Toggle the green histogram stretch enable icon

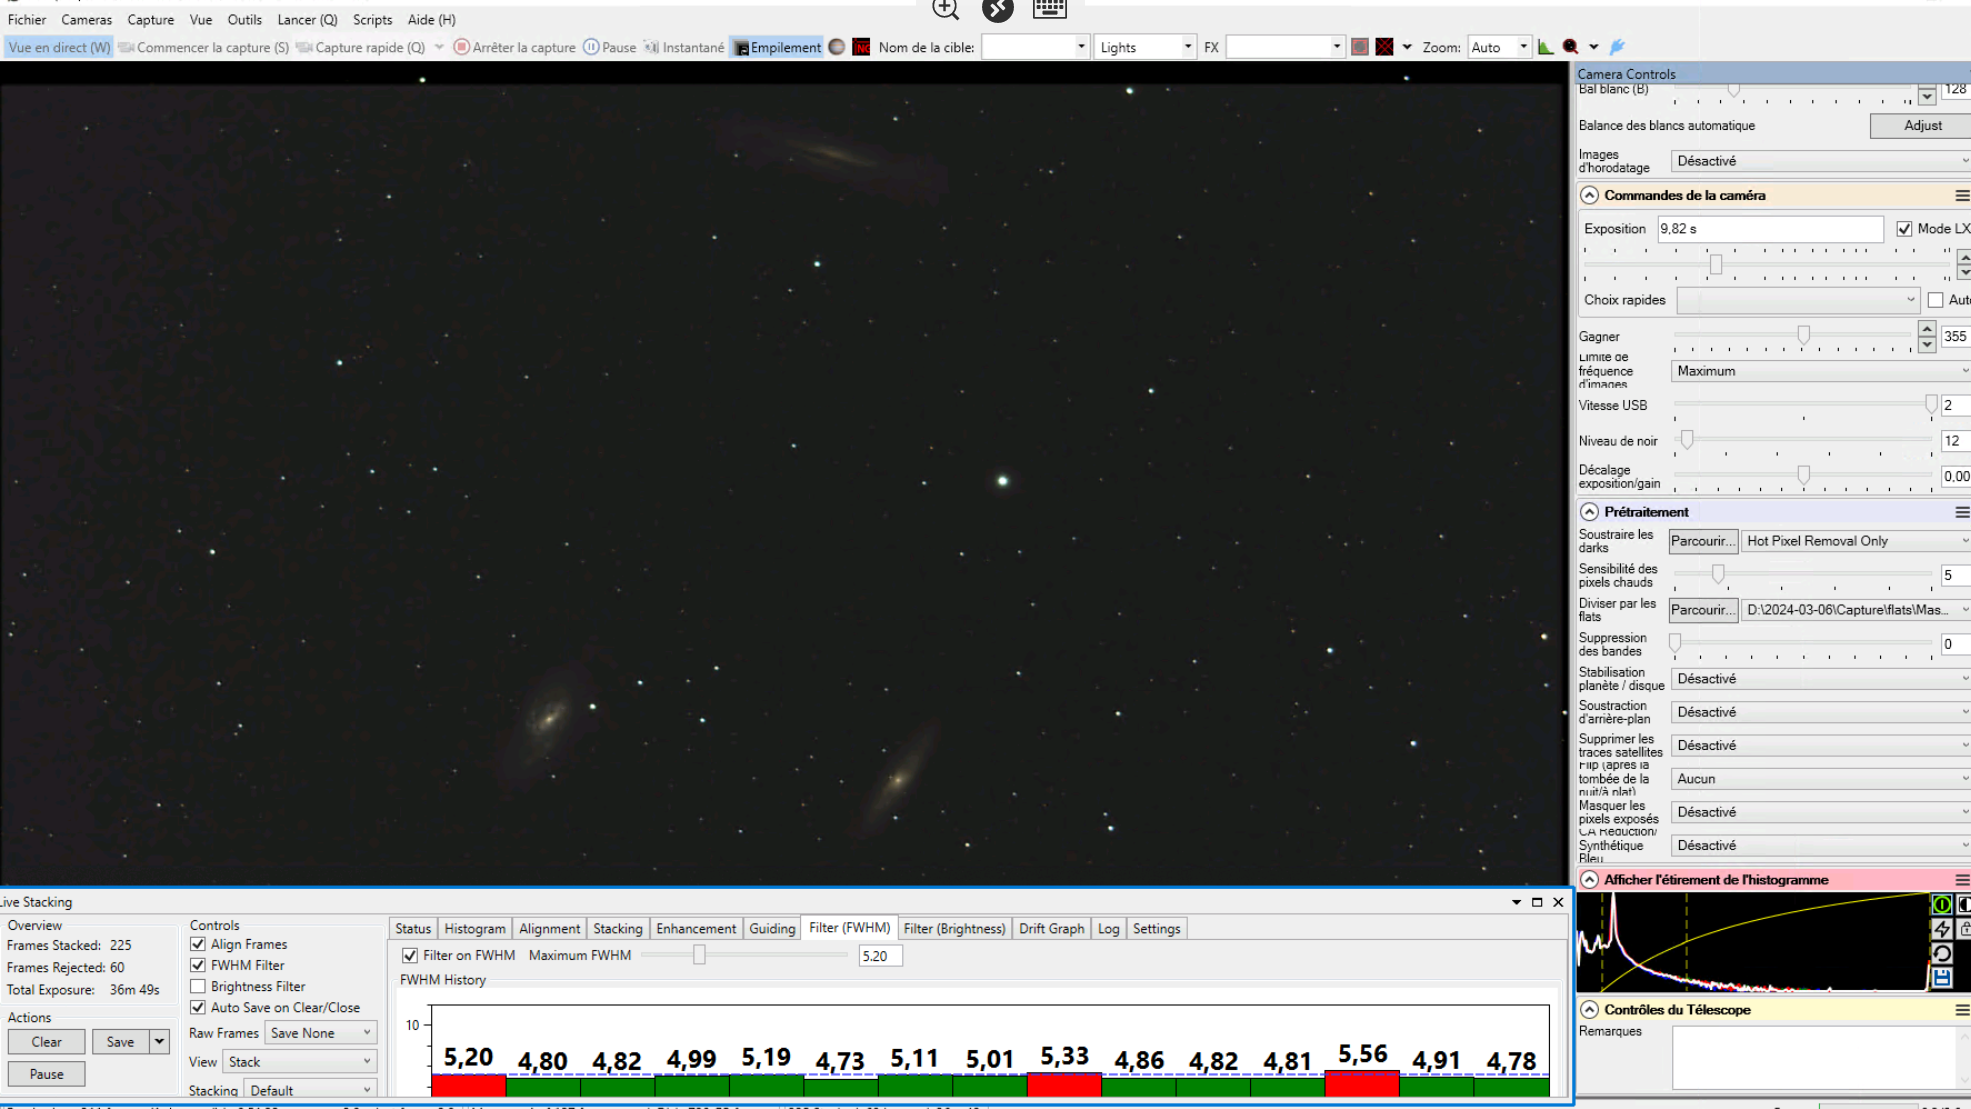pos(1941,904)
